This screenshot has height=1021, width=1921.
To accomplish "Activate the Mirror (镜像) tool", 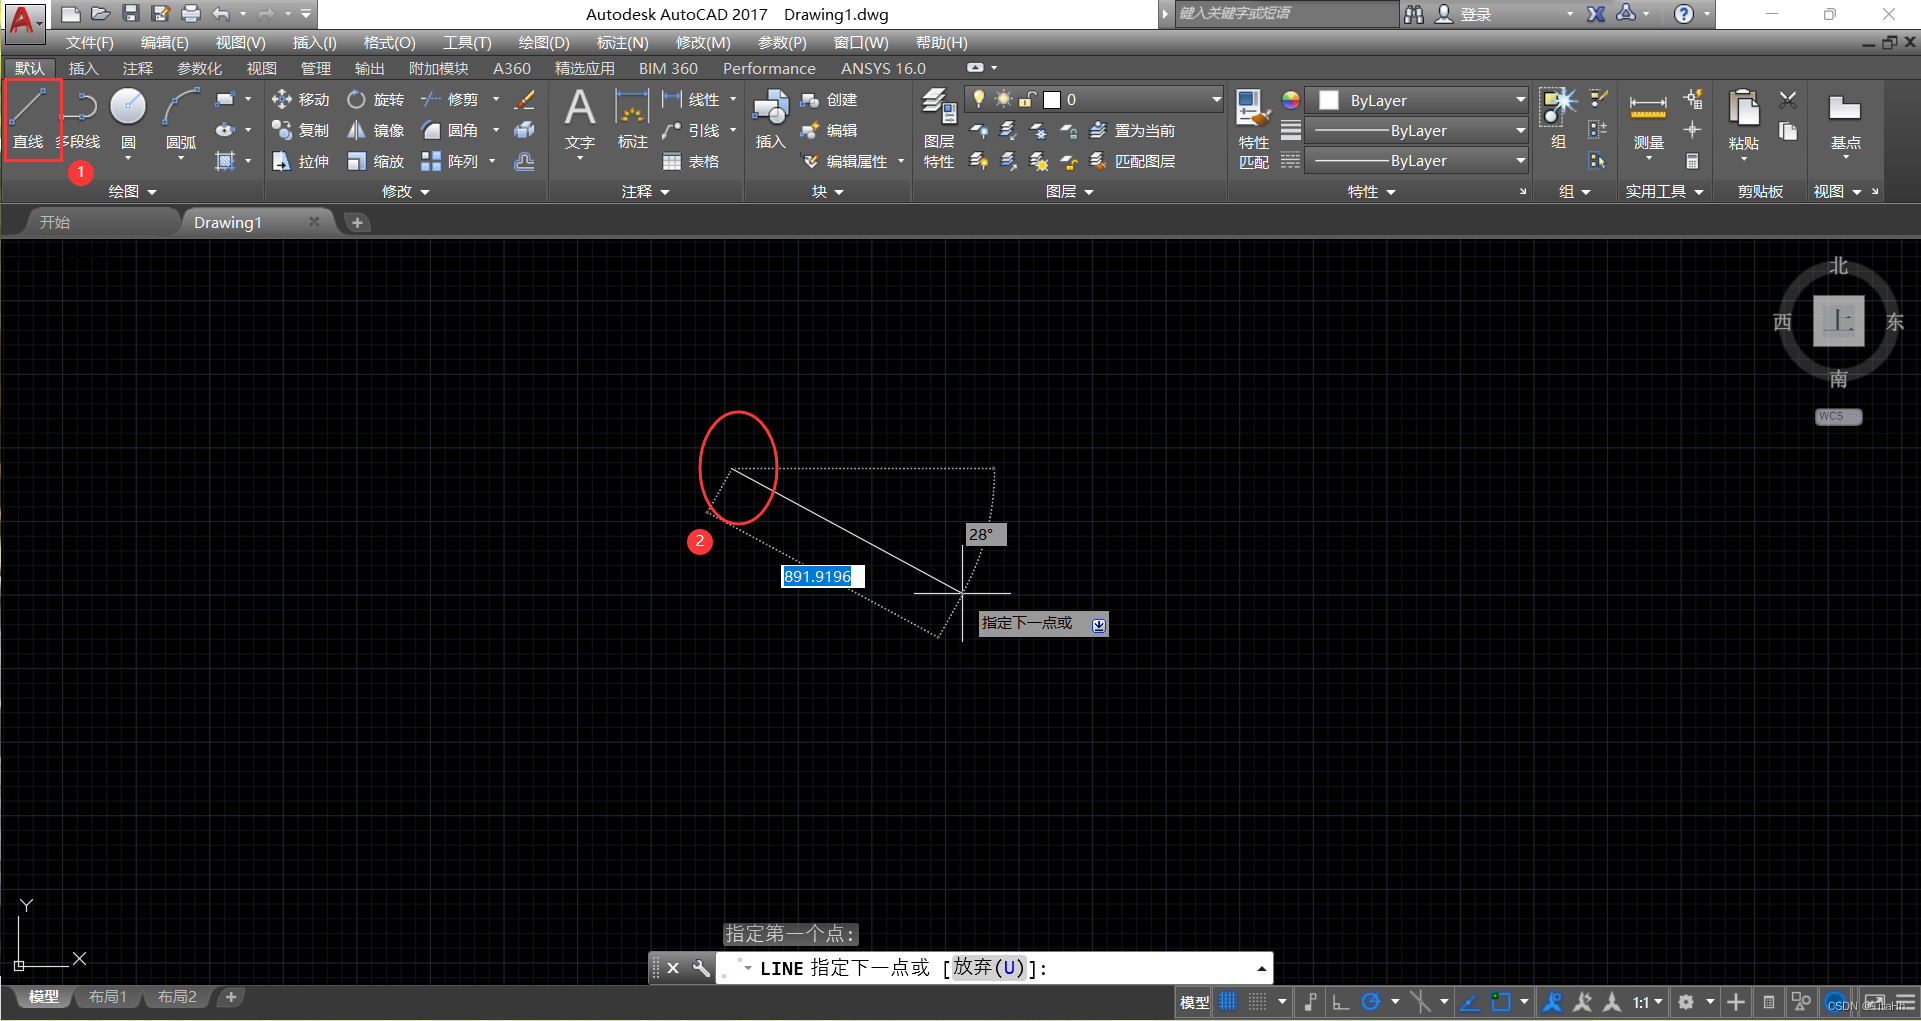I will 376,131.
